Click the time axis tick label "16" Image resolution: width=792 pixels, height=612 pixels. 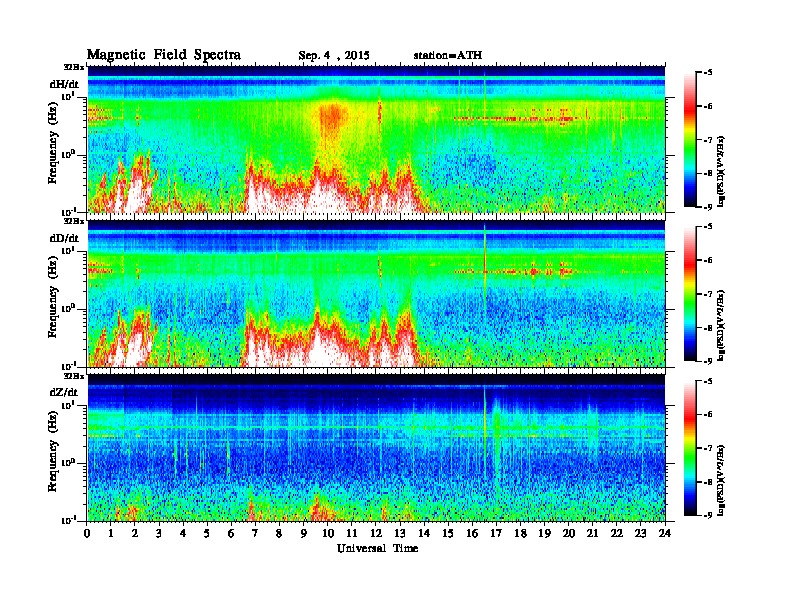point(472,533)
